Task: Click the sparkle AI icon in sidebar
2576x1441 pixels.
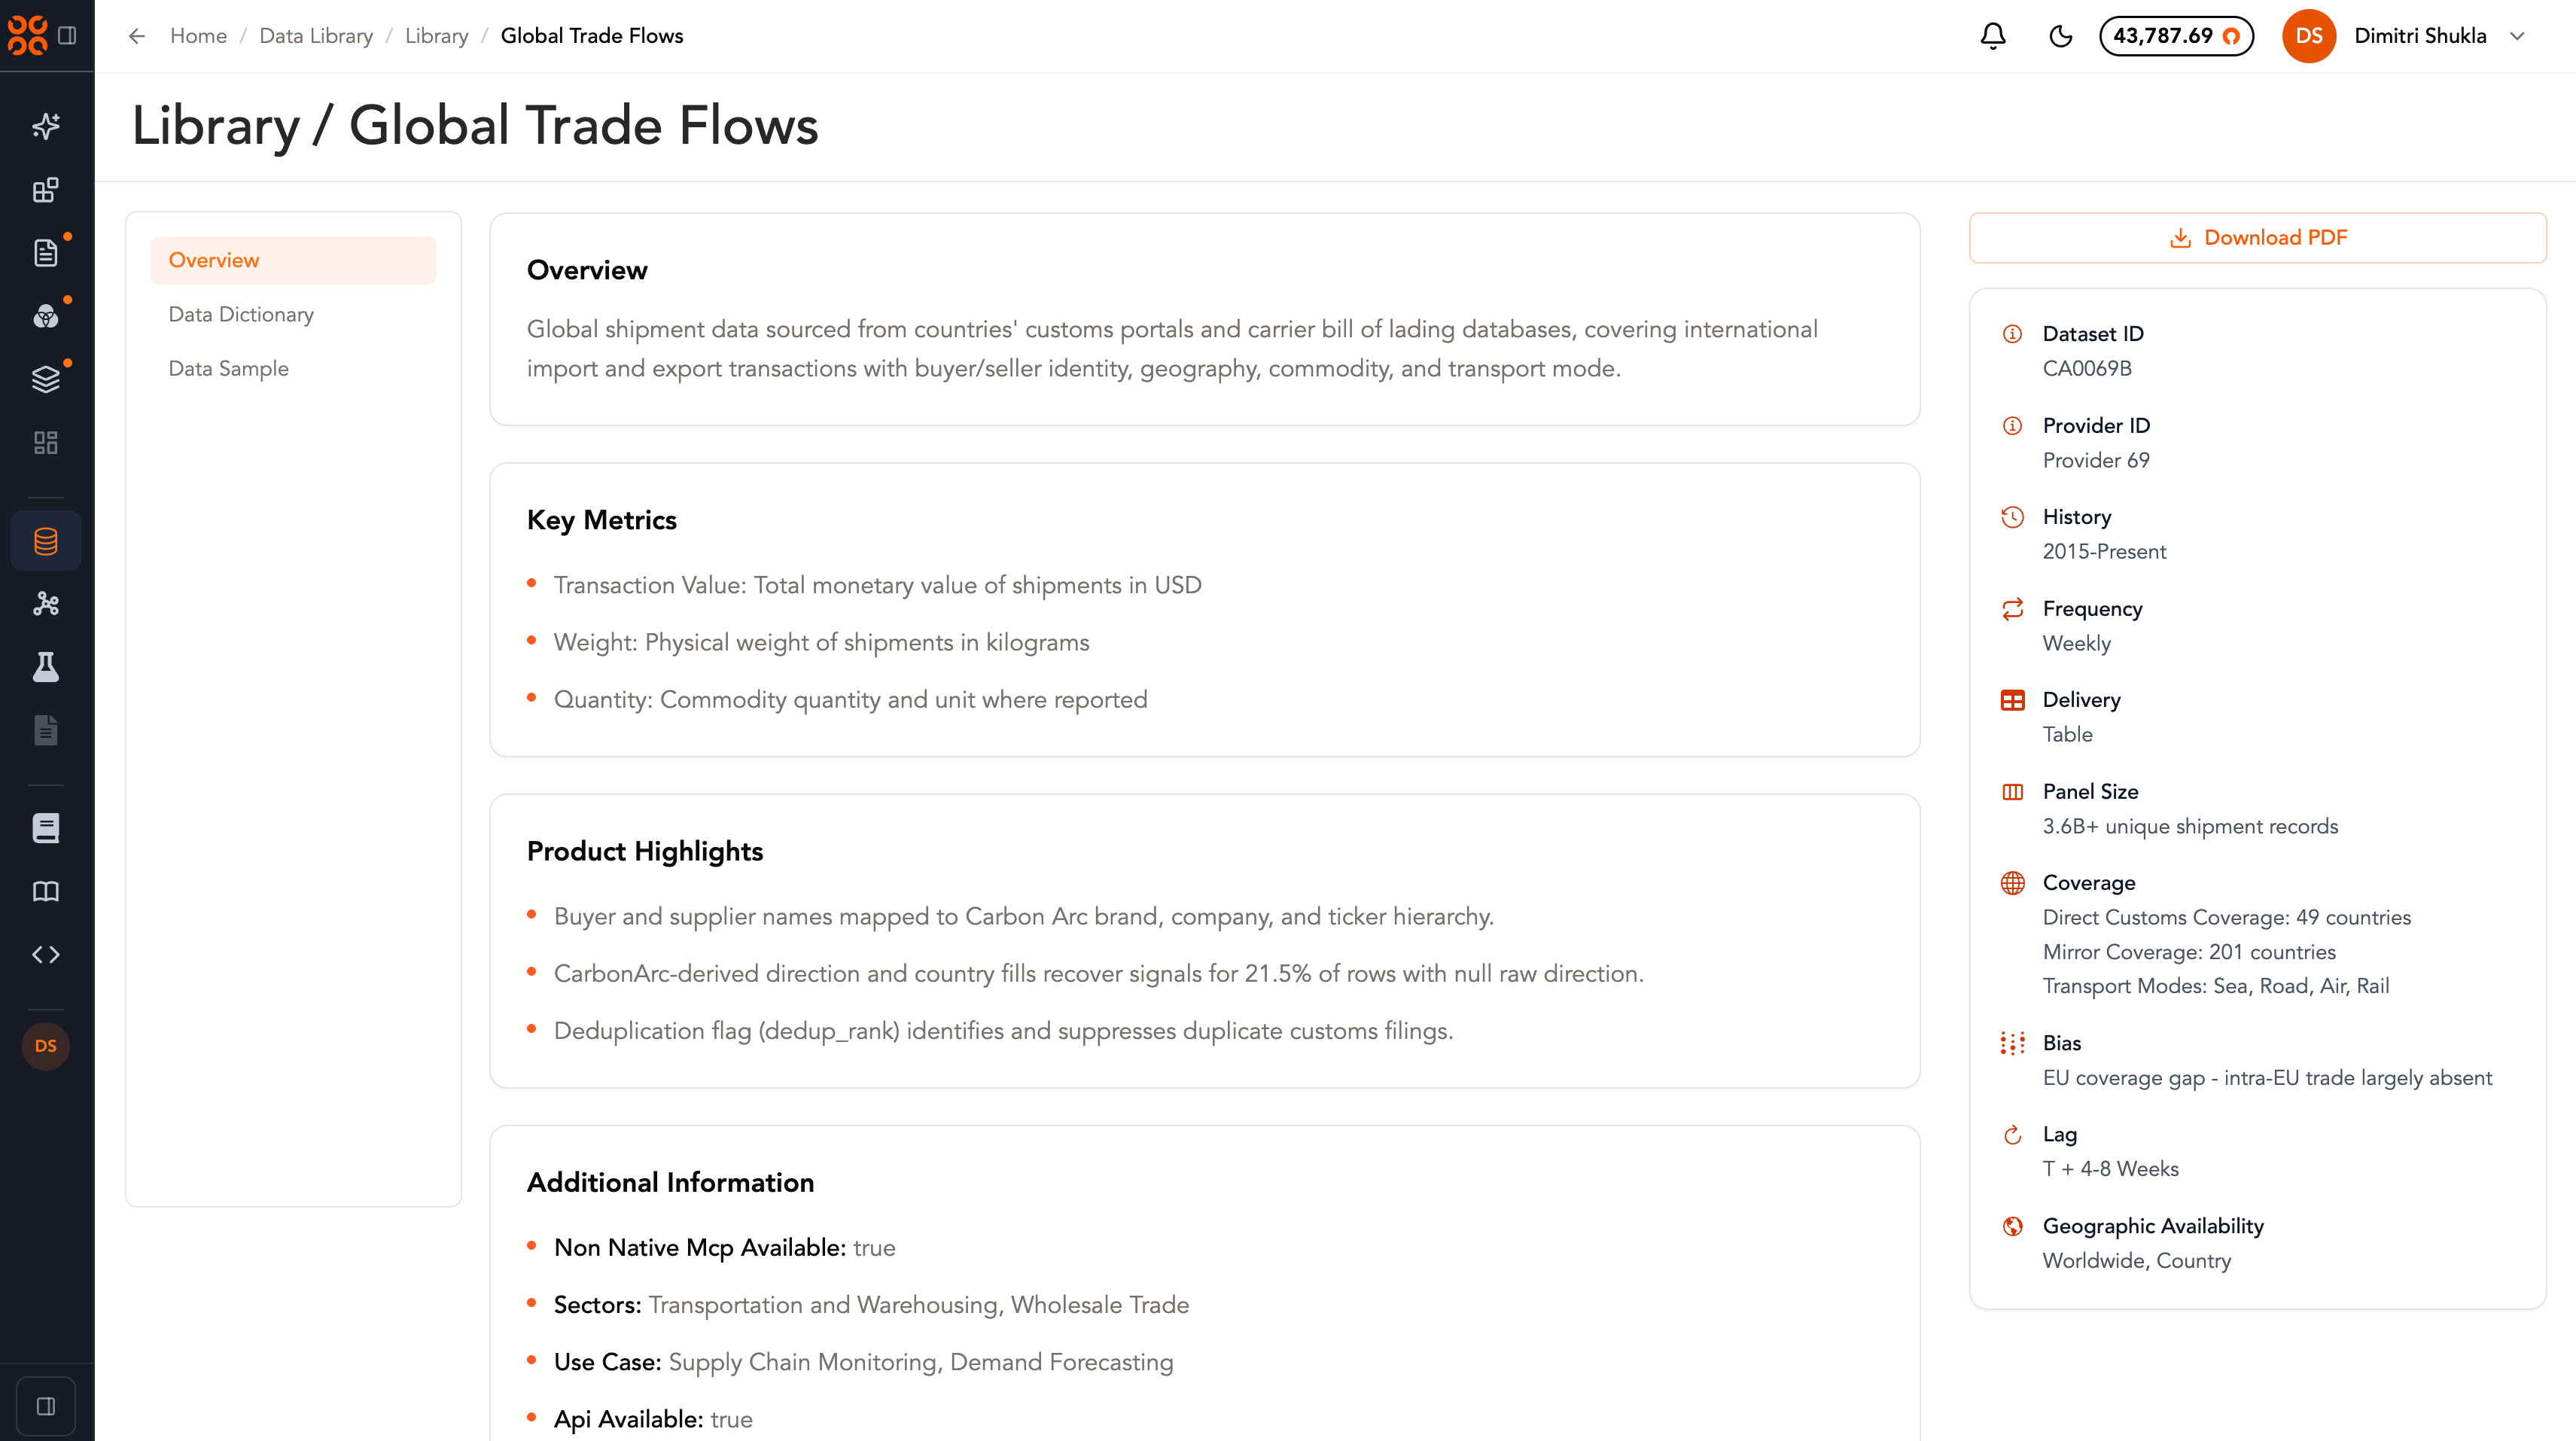Action: 46,126
